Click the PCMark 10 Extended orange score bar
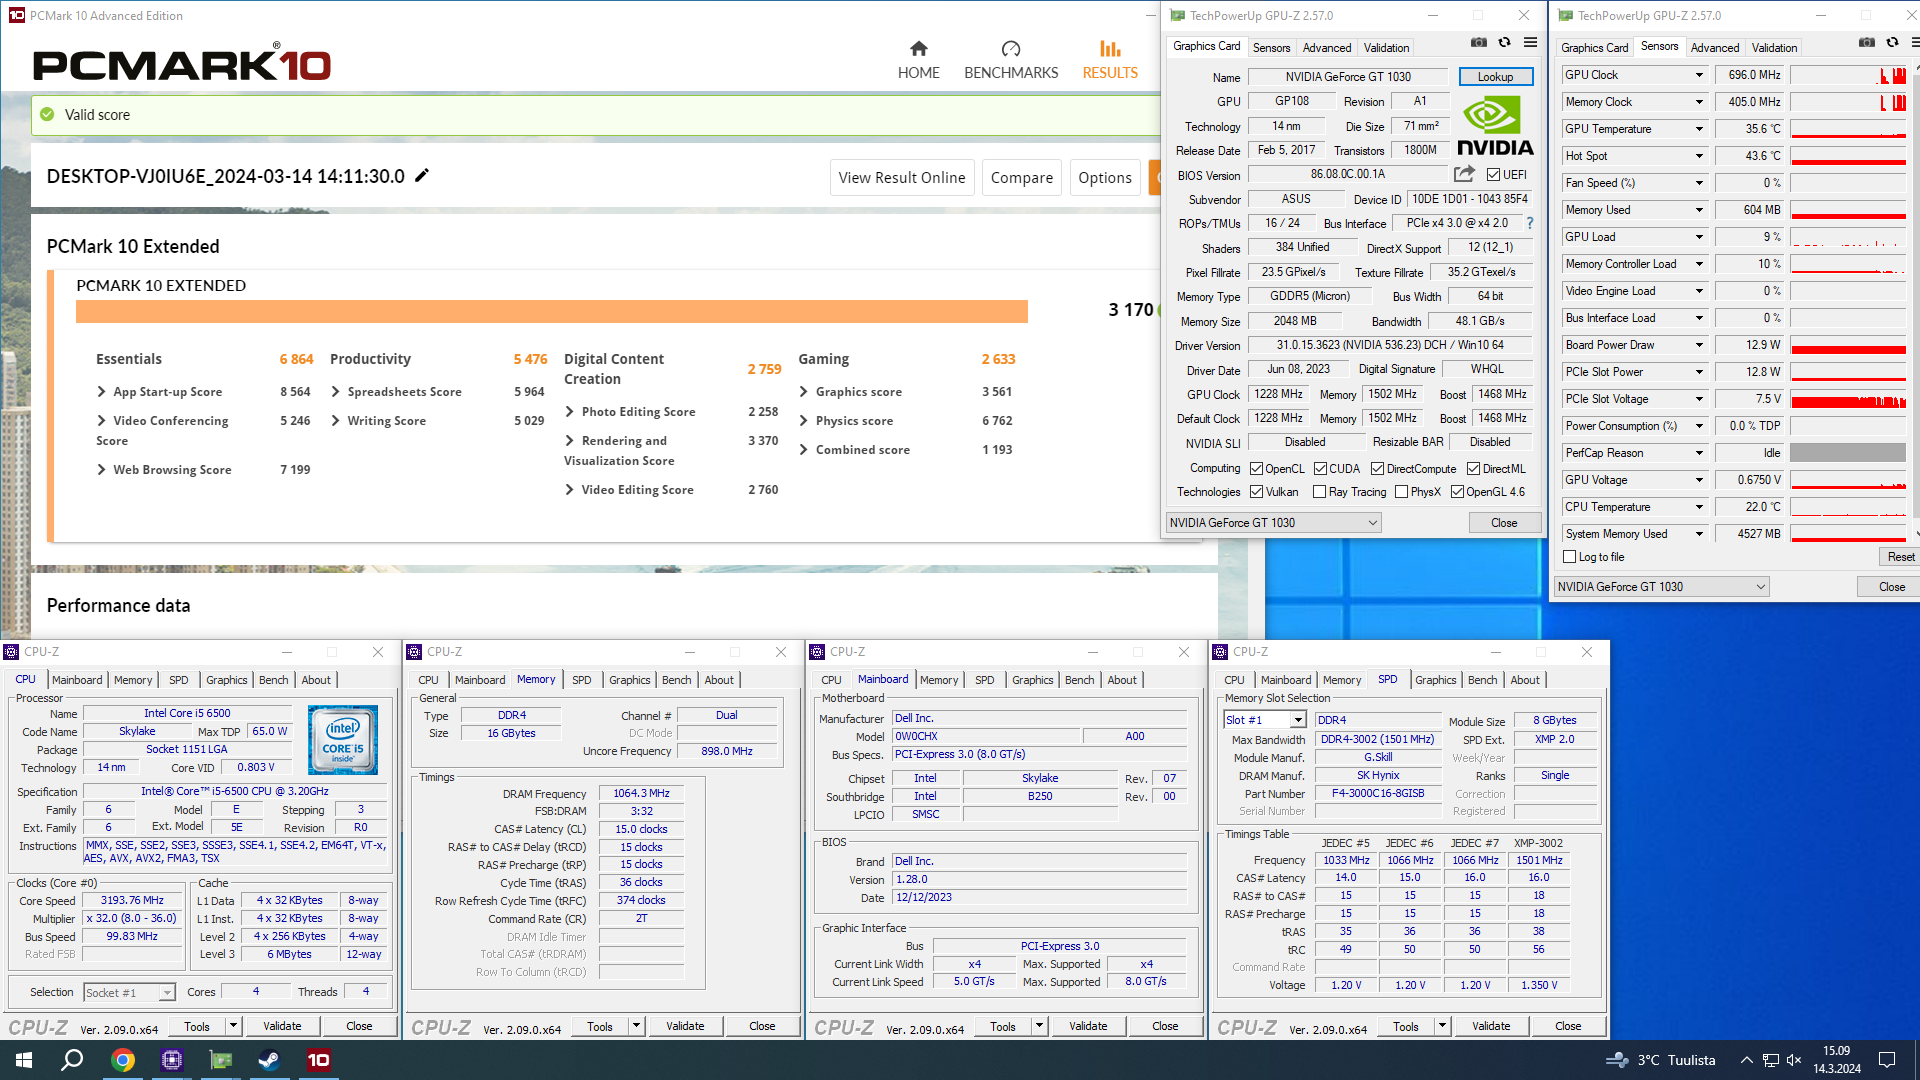 click(x=552, y=311)
